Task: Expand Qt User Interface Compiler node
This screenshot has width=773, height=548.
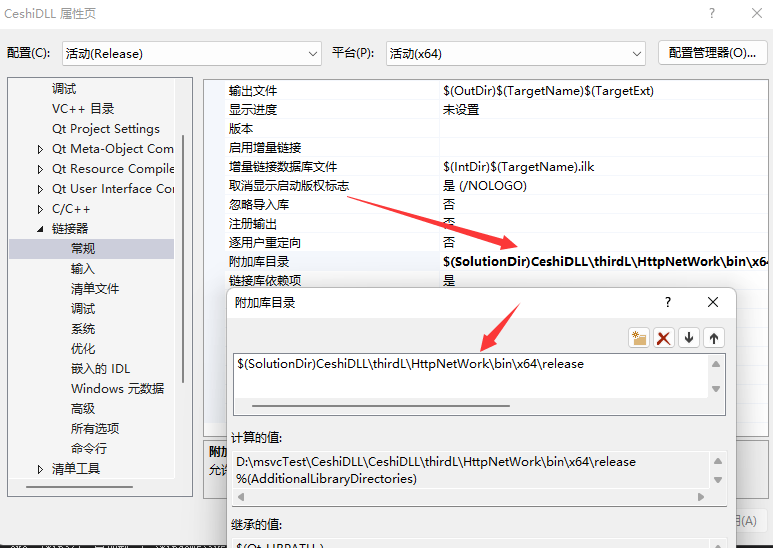Action: [x=40, y=189]
